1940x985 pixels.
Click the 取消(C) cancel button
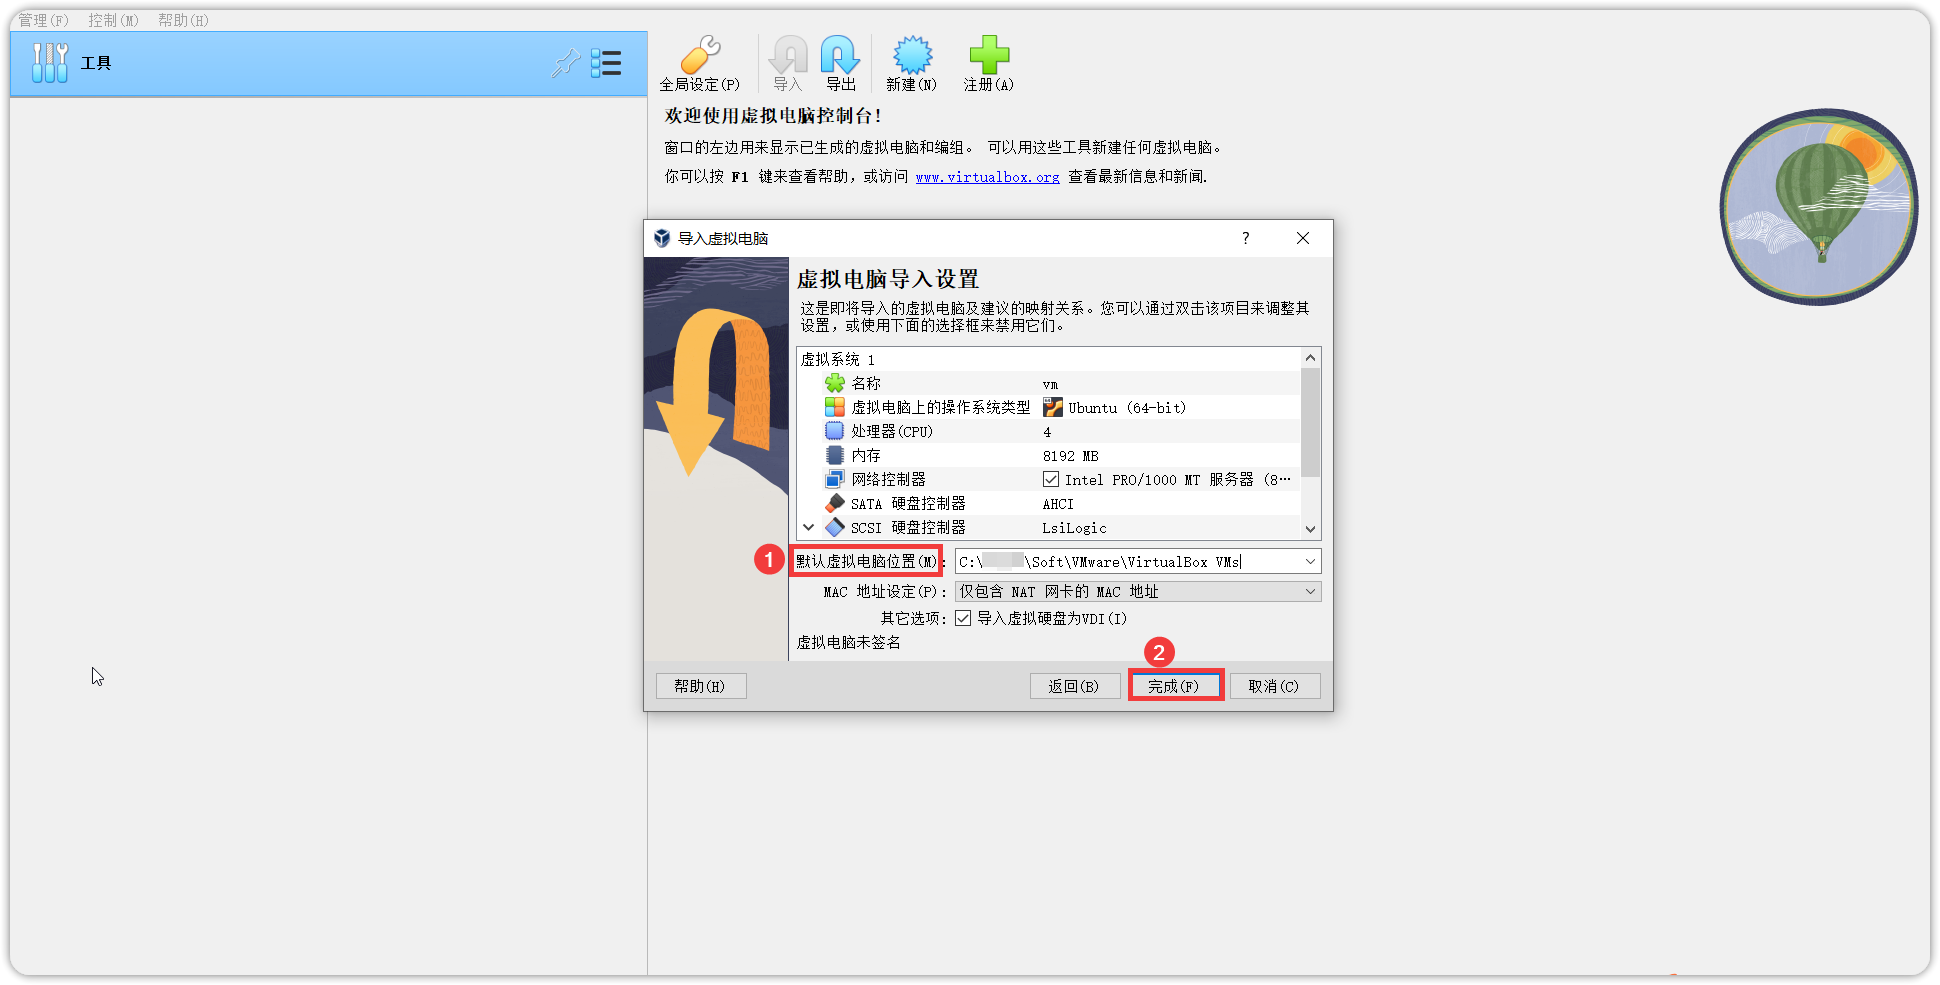pyautogui.click(x=1275, y=686)
